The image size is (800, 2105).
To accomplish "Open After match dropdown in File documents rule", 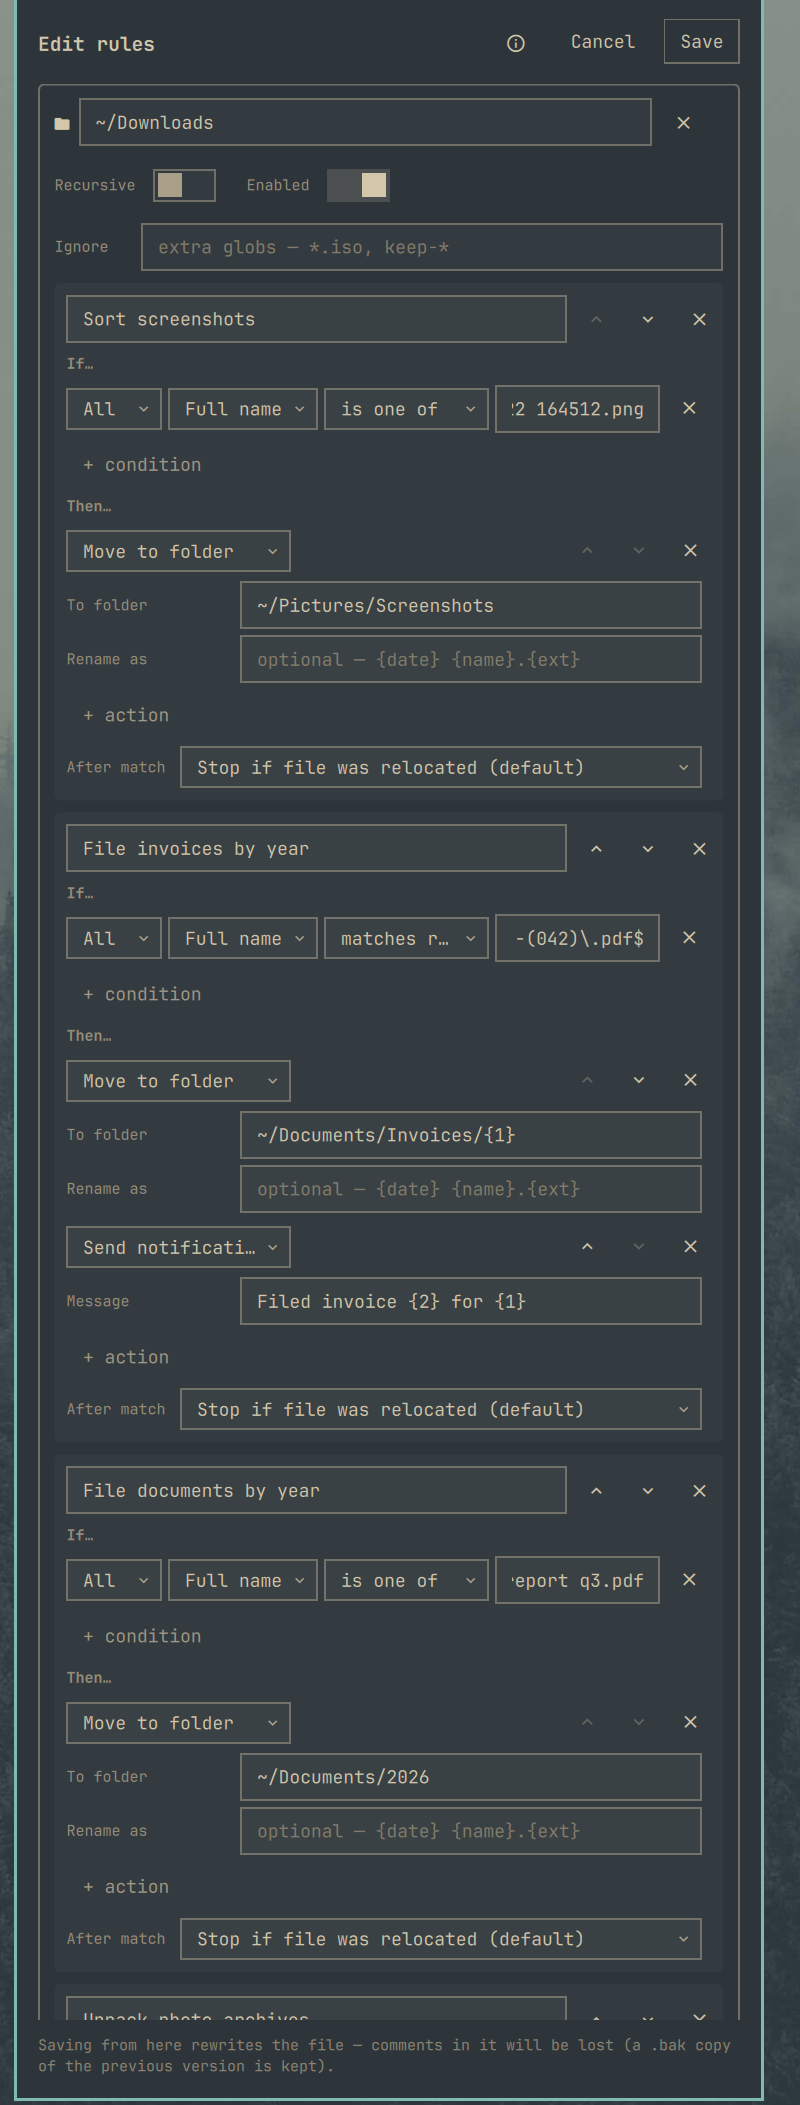I will click(x=441, y=1939).
